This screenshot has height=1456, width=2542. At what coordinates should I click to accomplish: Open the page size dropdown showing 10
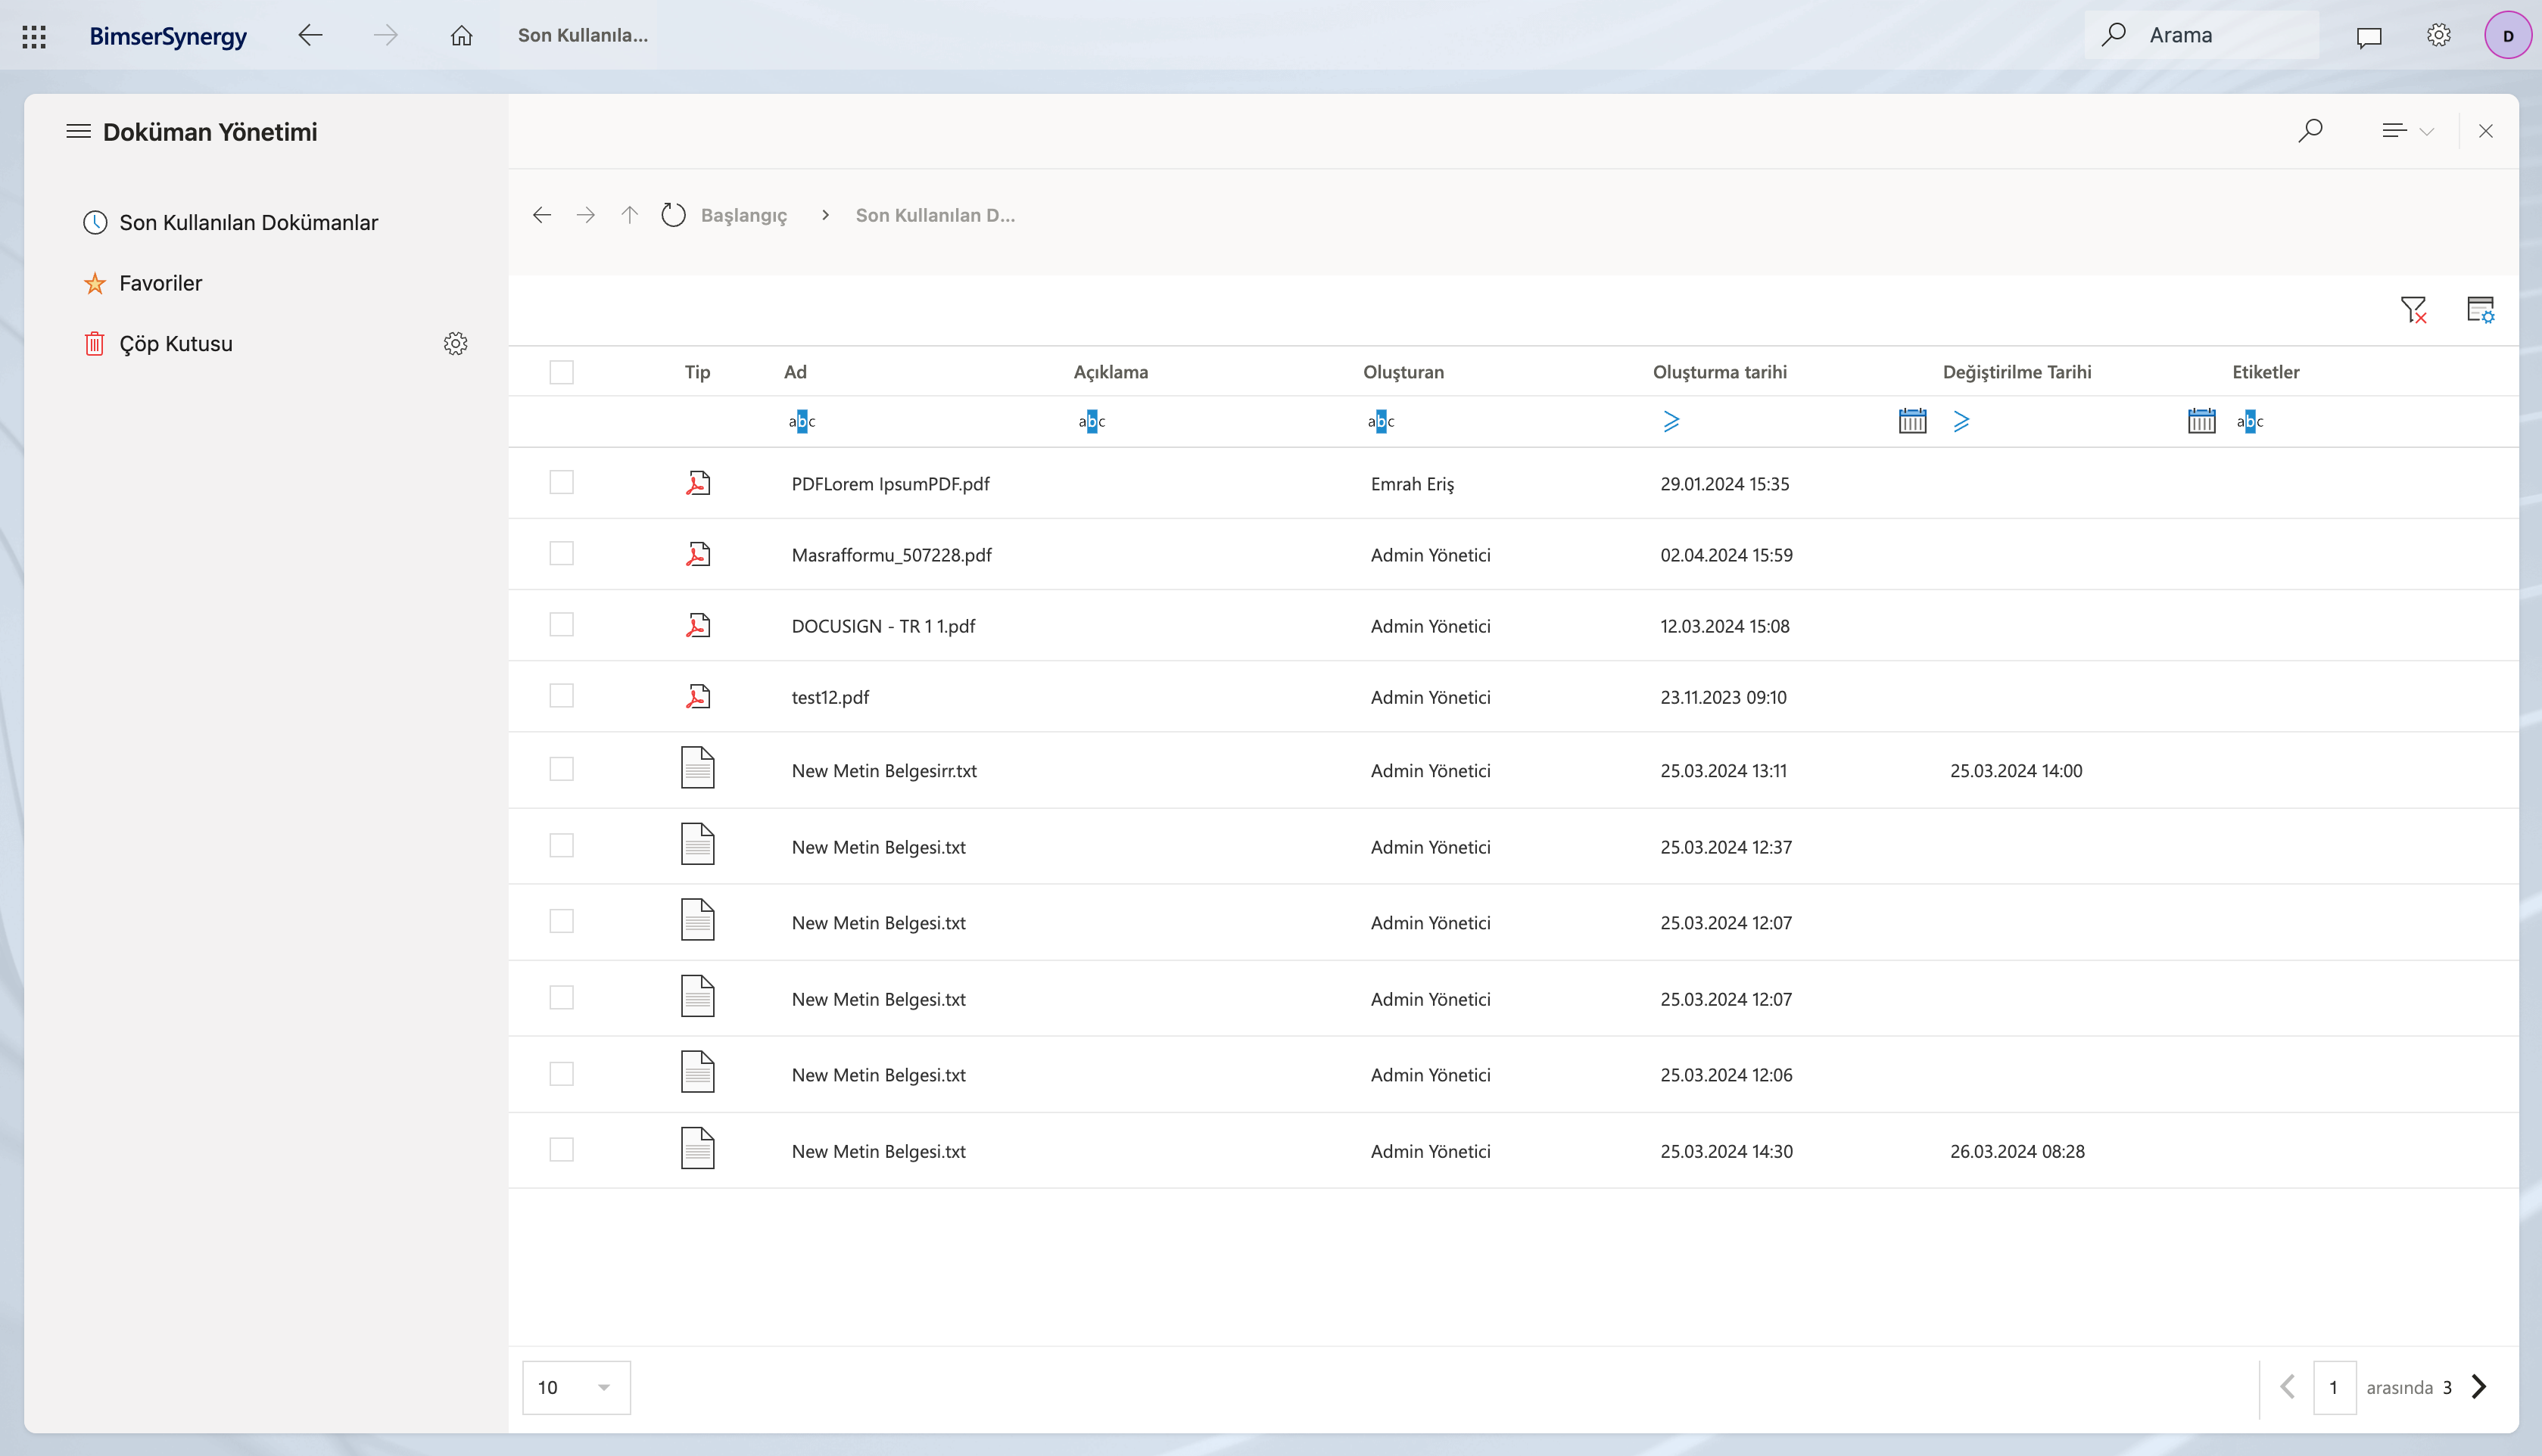pyautogui.click(x=576, y=1387)
